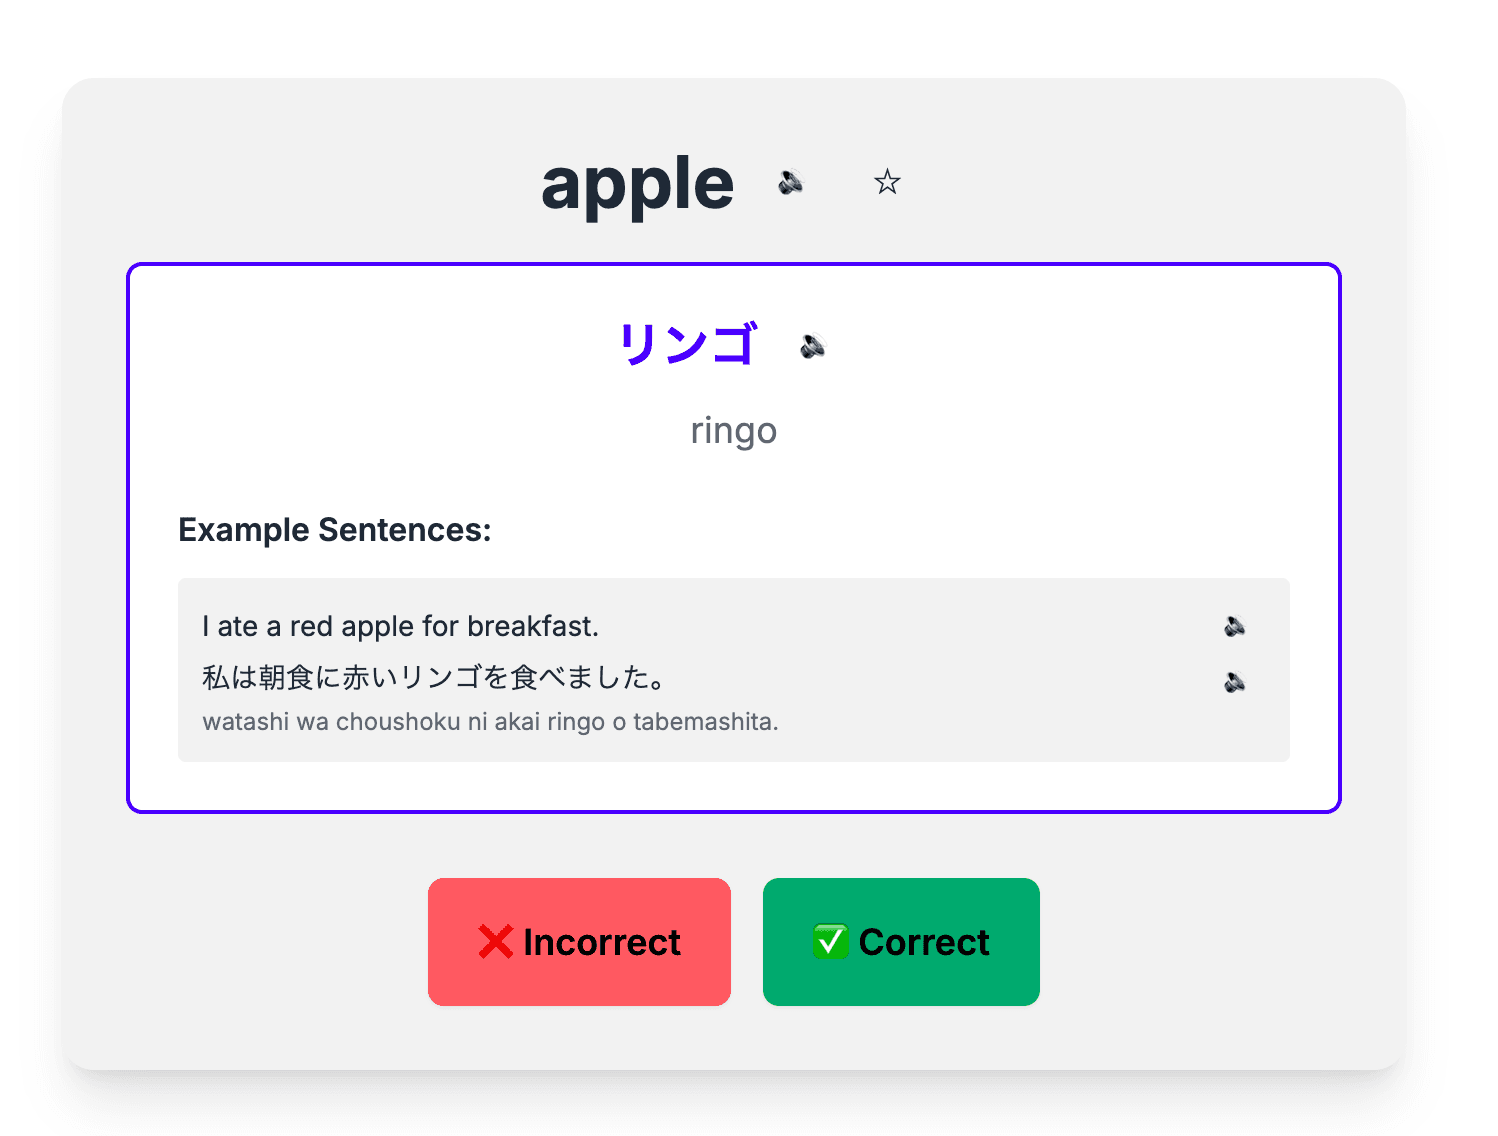Play pronunciation of リンゴ
Image resolution: width=1498 pixels, height=1136 pixels.
pos(813,346)
